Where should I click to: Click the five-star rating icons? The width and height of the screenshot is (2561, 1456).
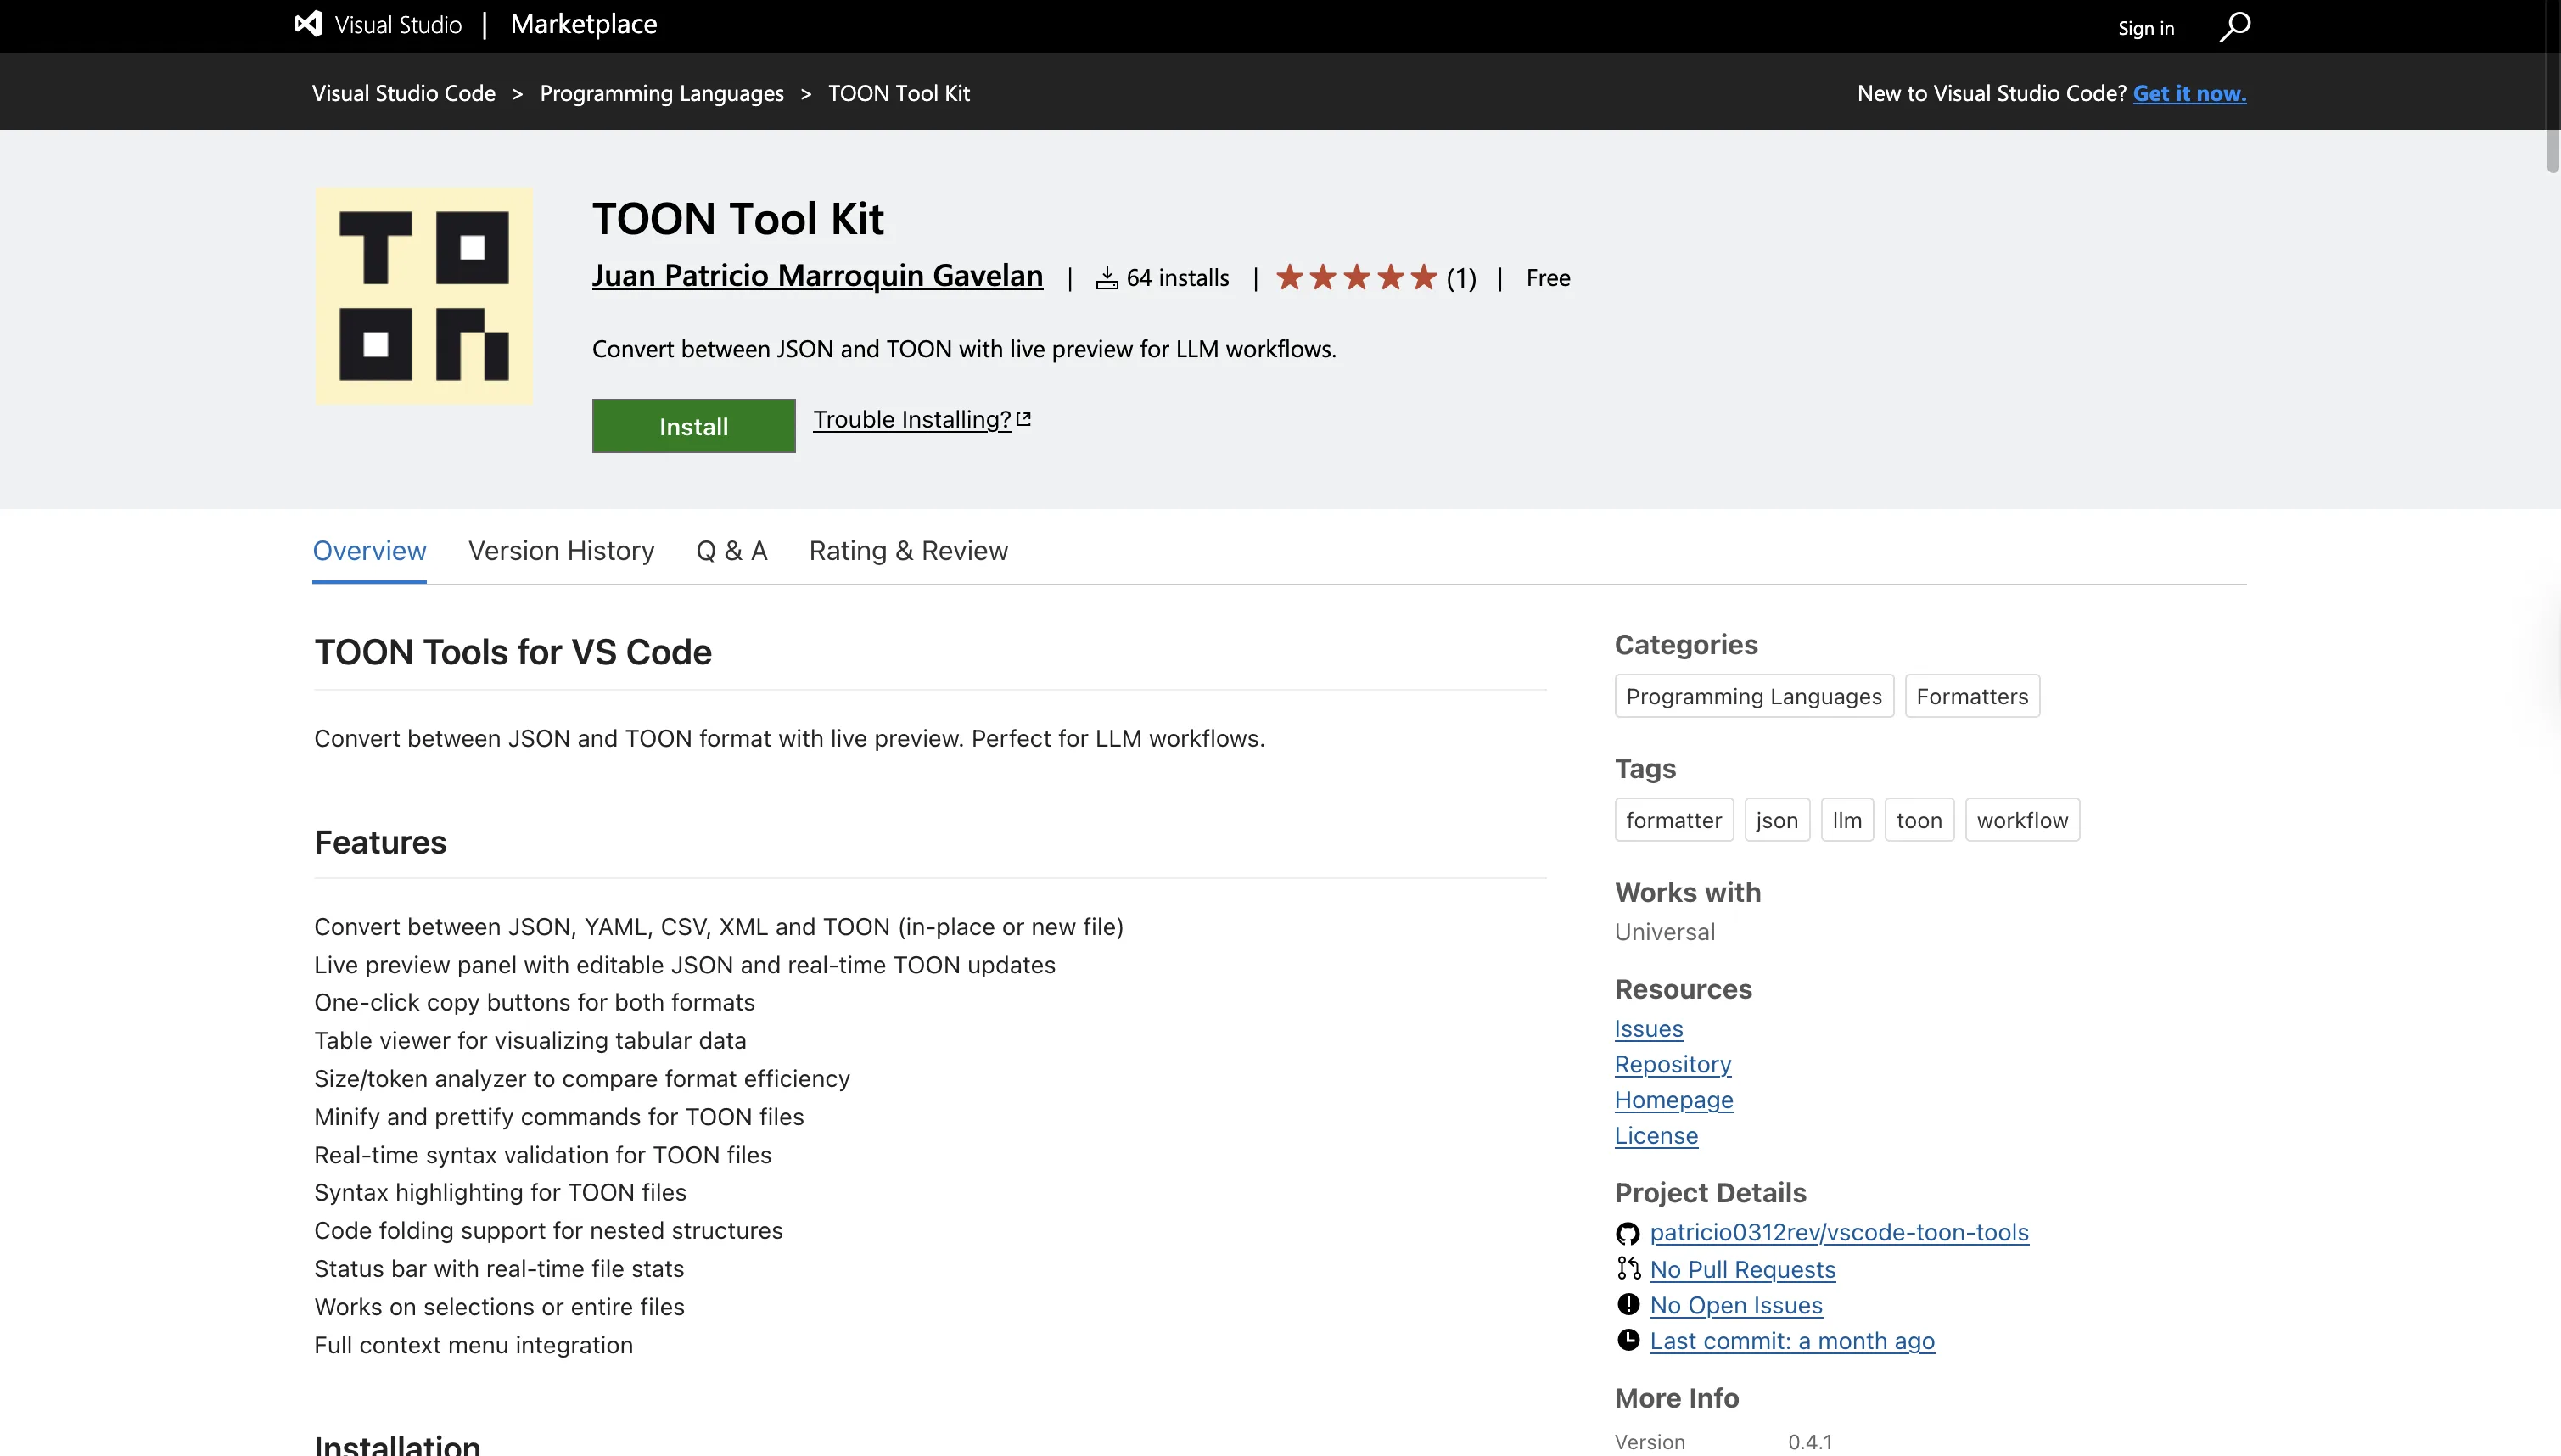point(1356,277)
